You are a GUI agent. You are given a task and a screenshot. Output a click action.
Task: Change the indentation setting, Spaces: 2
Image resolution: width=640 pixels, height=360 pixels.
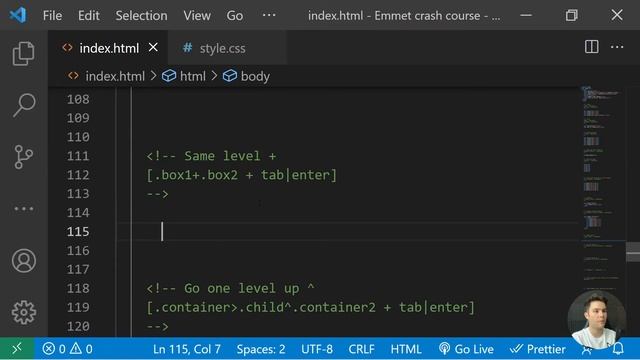click(x=261, y=349)
